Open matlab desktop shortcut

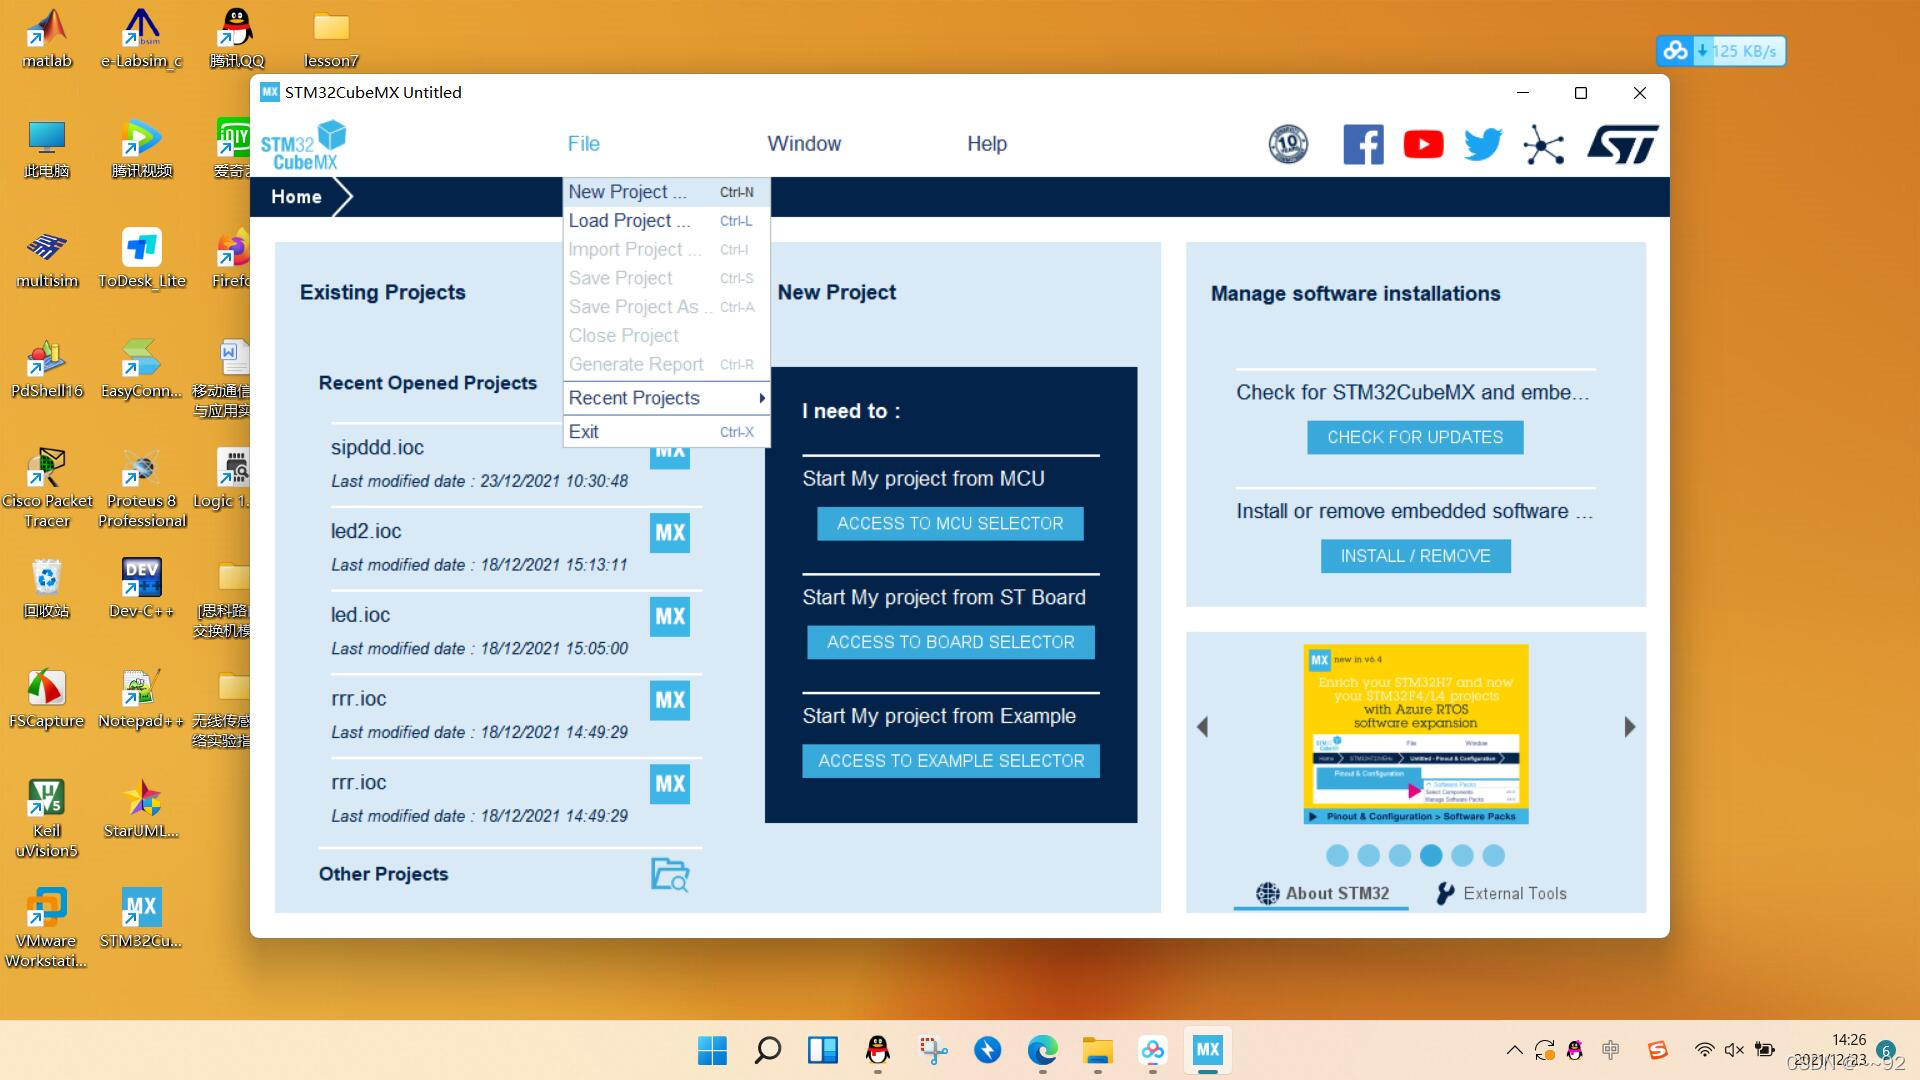[47, 39]
